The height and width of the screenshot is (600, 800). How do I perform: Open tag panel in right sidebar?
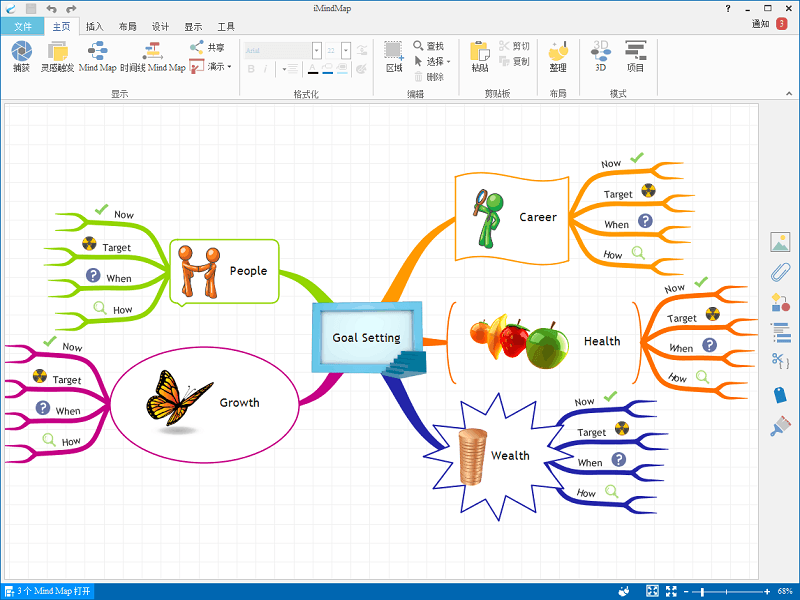click(x=780, y=394)
